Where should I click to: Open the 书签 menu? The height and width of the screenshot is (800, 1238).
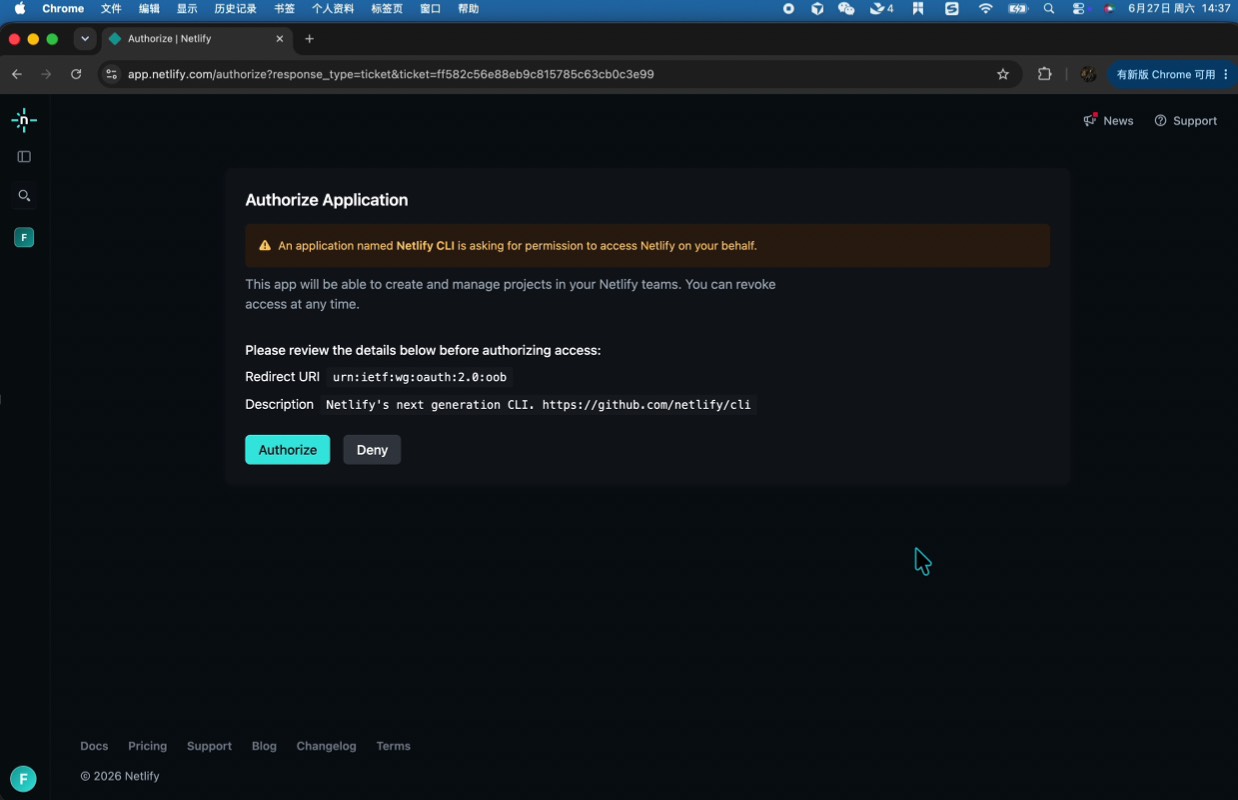coord(285,9)
